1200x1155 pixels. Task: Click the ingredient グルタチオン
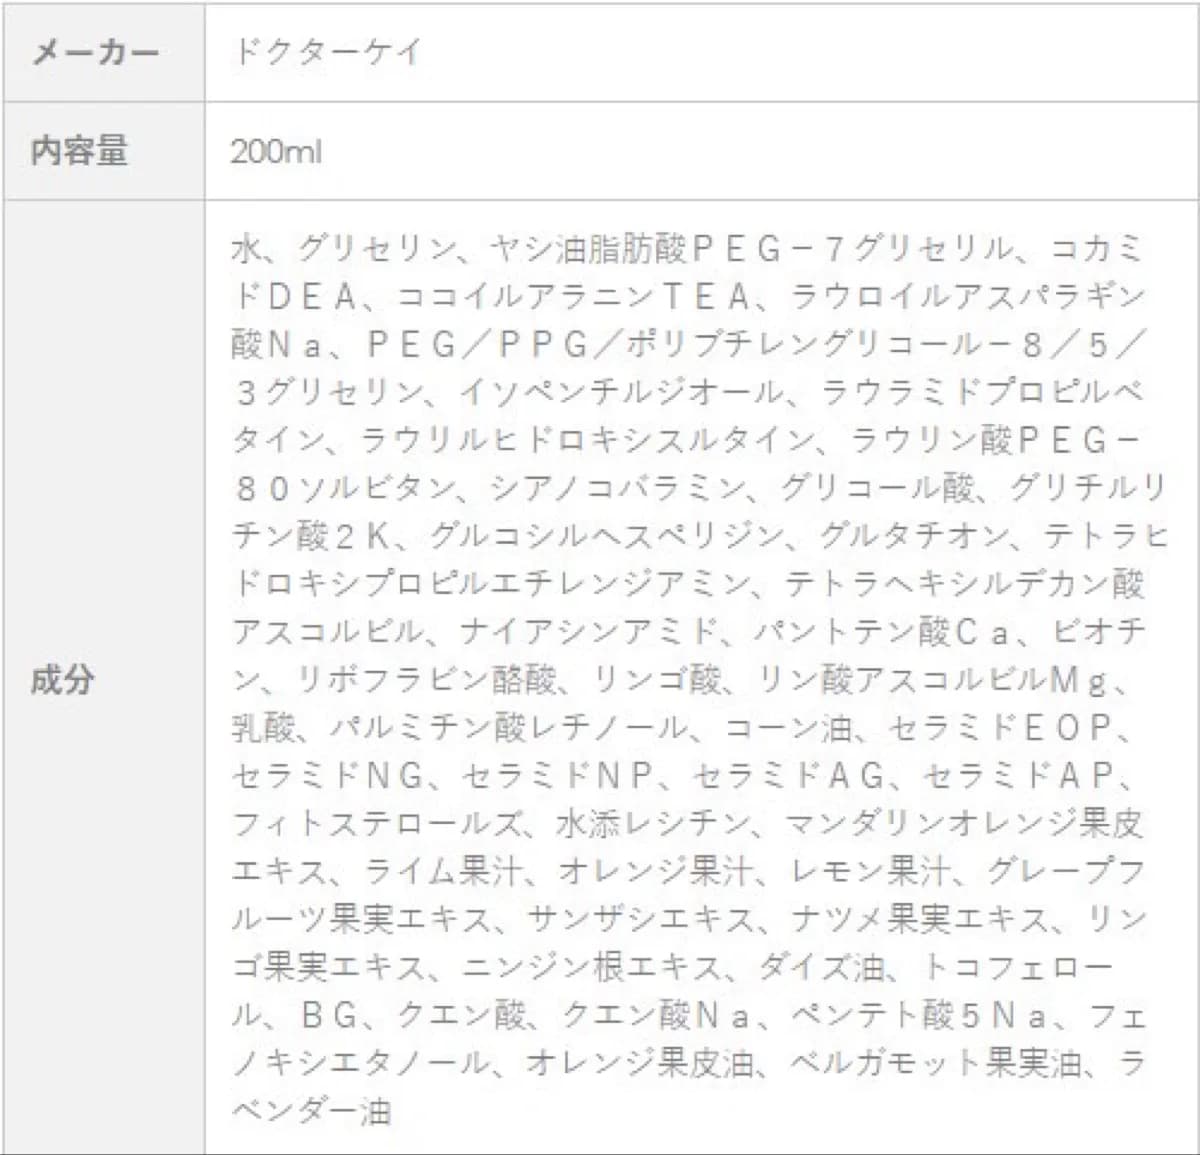click(x=913, y=536)
